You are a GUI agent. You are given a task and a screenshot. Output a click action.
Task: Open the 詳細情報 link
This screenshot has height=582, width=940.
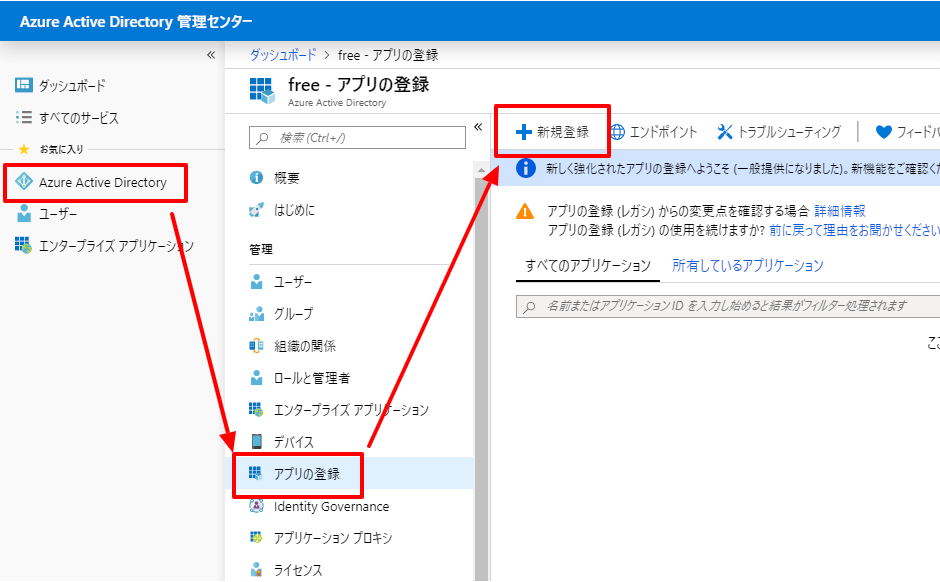click(840, 211)
